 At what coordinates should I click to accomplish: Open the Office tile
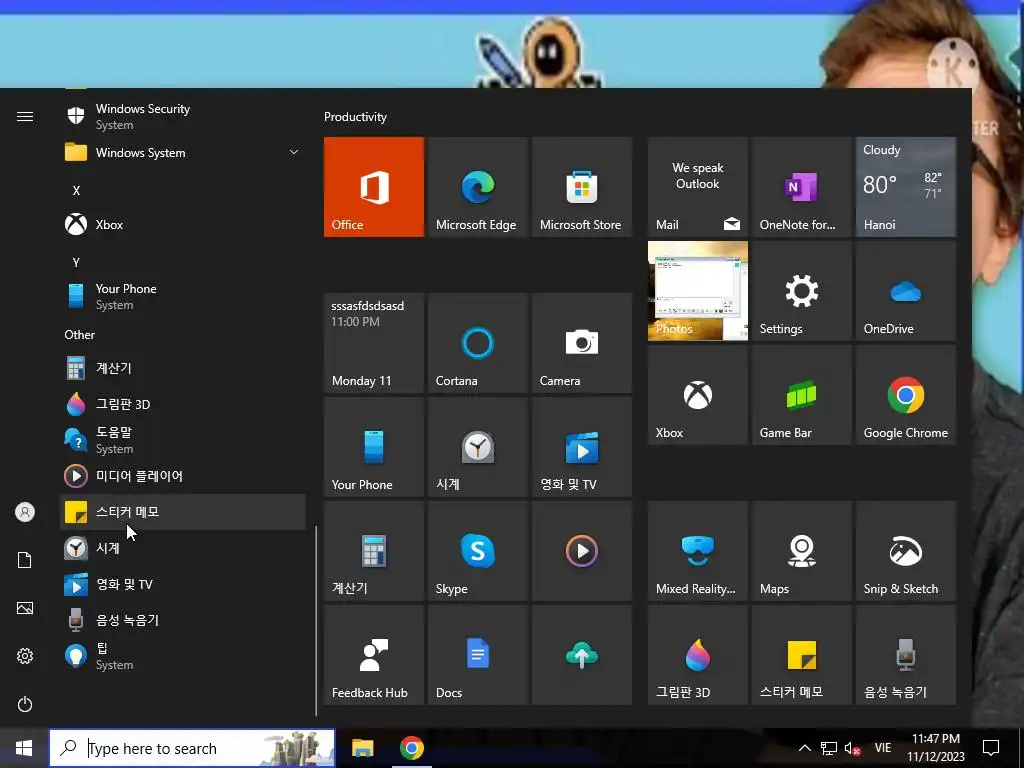pyautogui.click(x=374, y=187)
